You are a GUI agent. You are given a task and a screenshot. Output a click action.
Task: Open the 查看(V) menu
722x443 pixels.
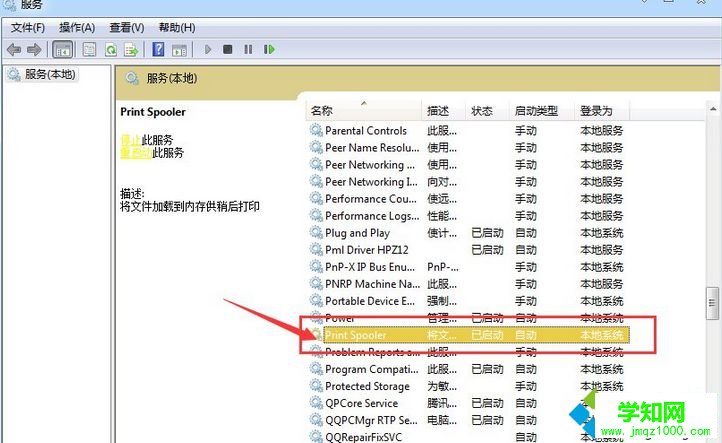coord(127,28)
